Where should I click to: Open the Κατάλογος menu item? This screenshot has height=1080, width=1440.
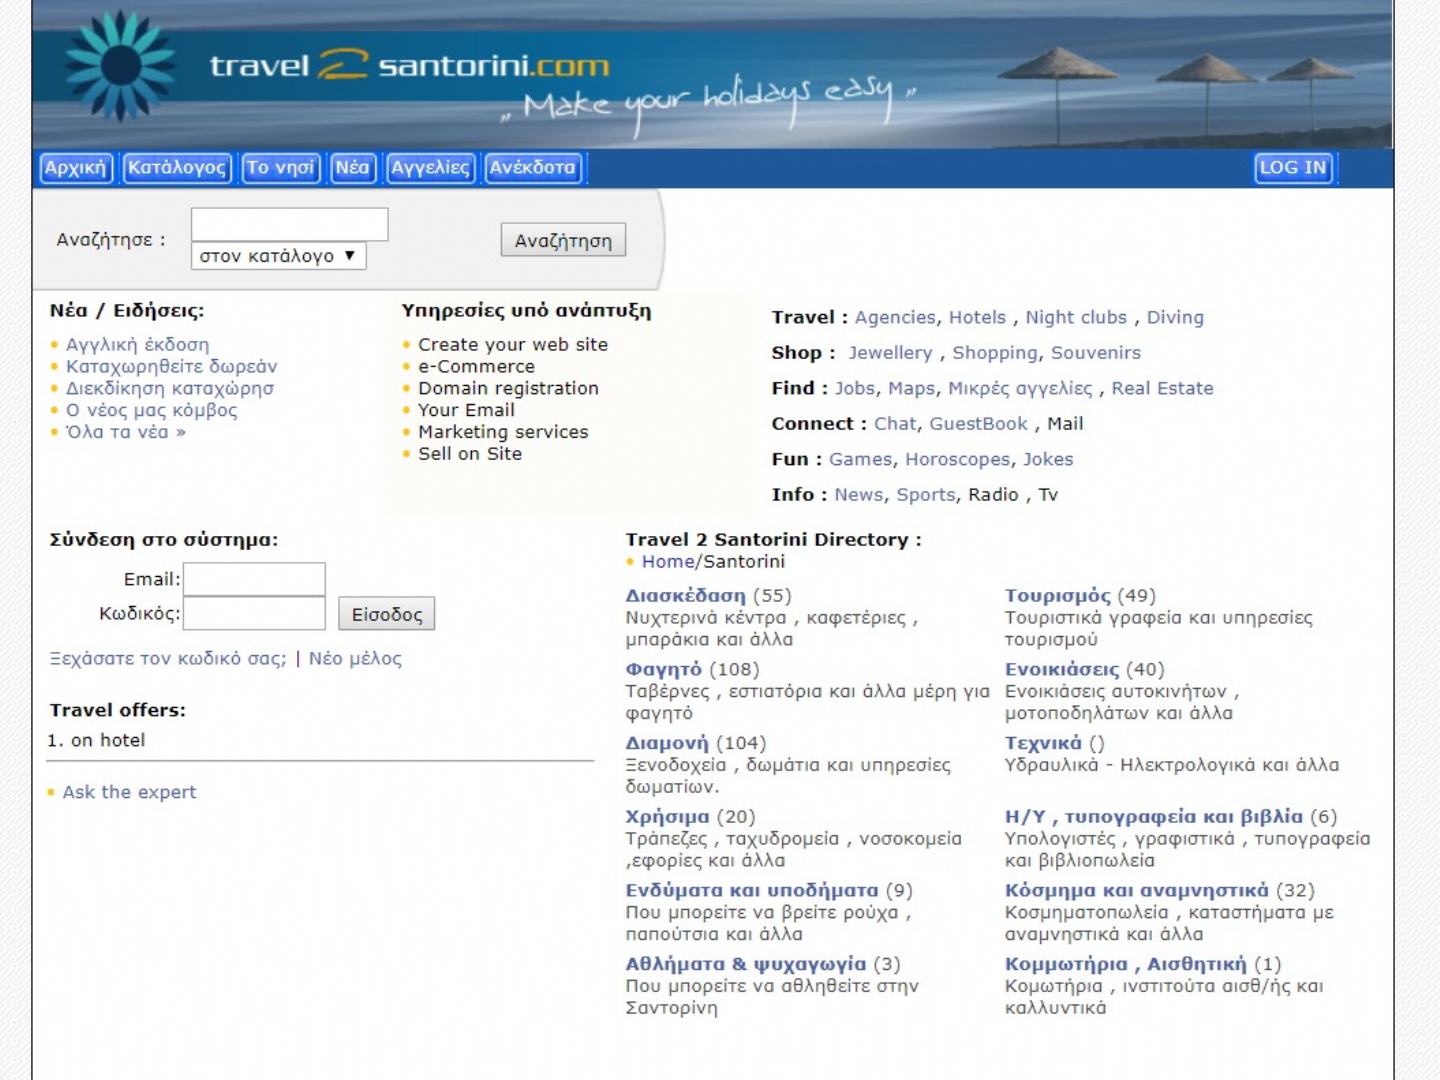pyautogui.click(x=177, y=168)
